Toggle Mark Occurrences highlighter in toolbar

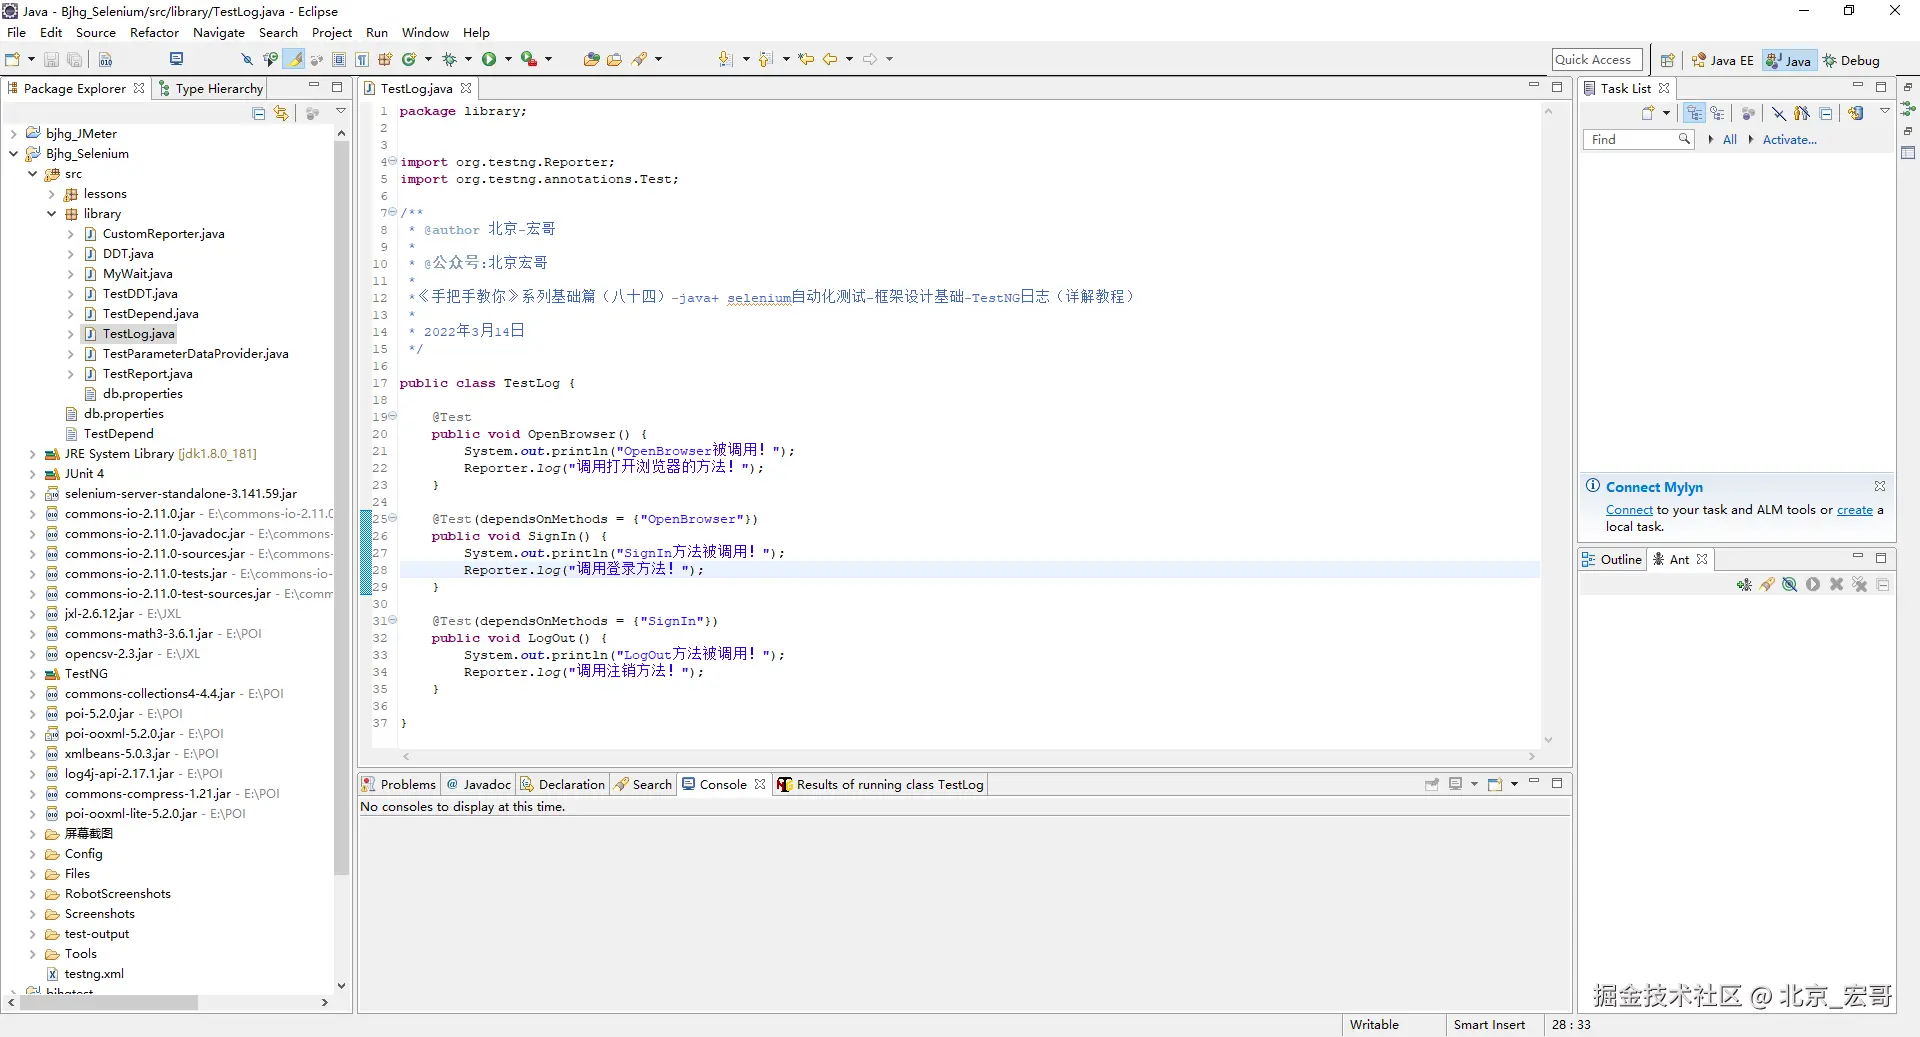pos(294,60)
